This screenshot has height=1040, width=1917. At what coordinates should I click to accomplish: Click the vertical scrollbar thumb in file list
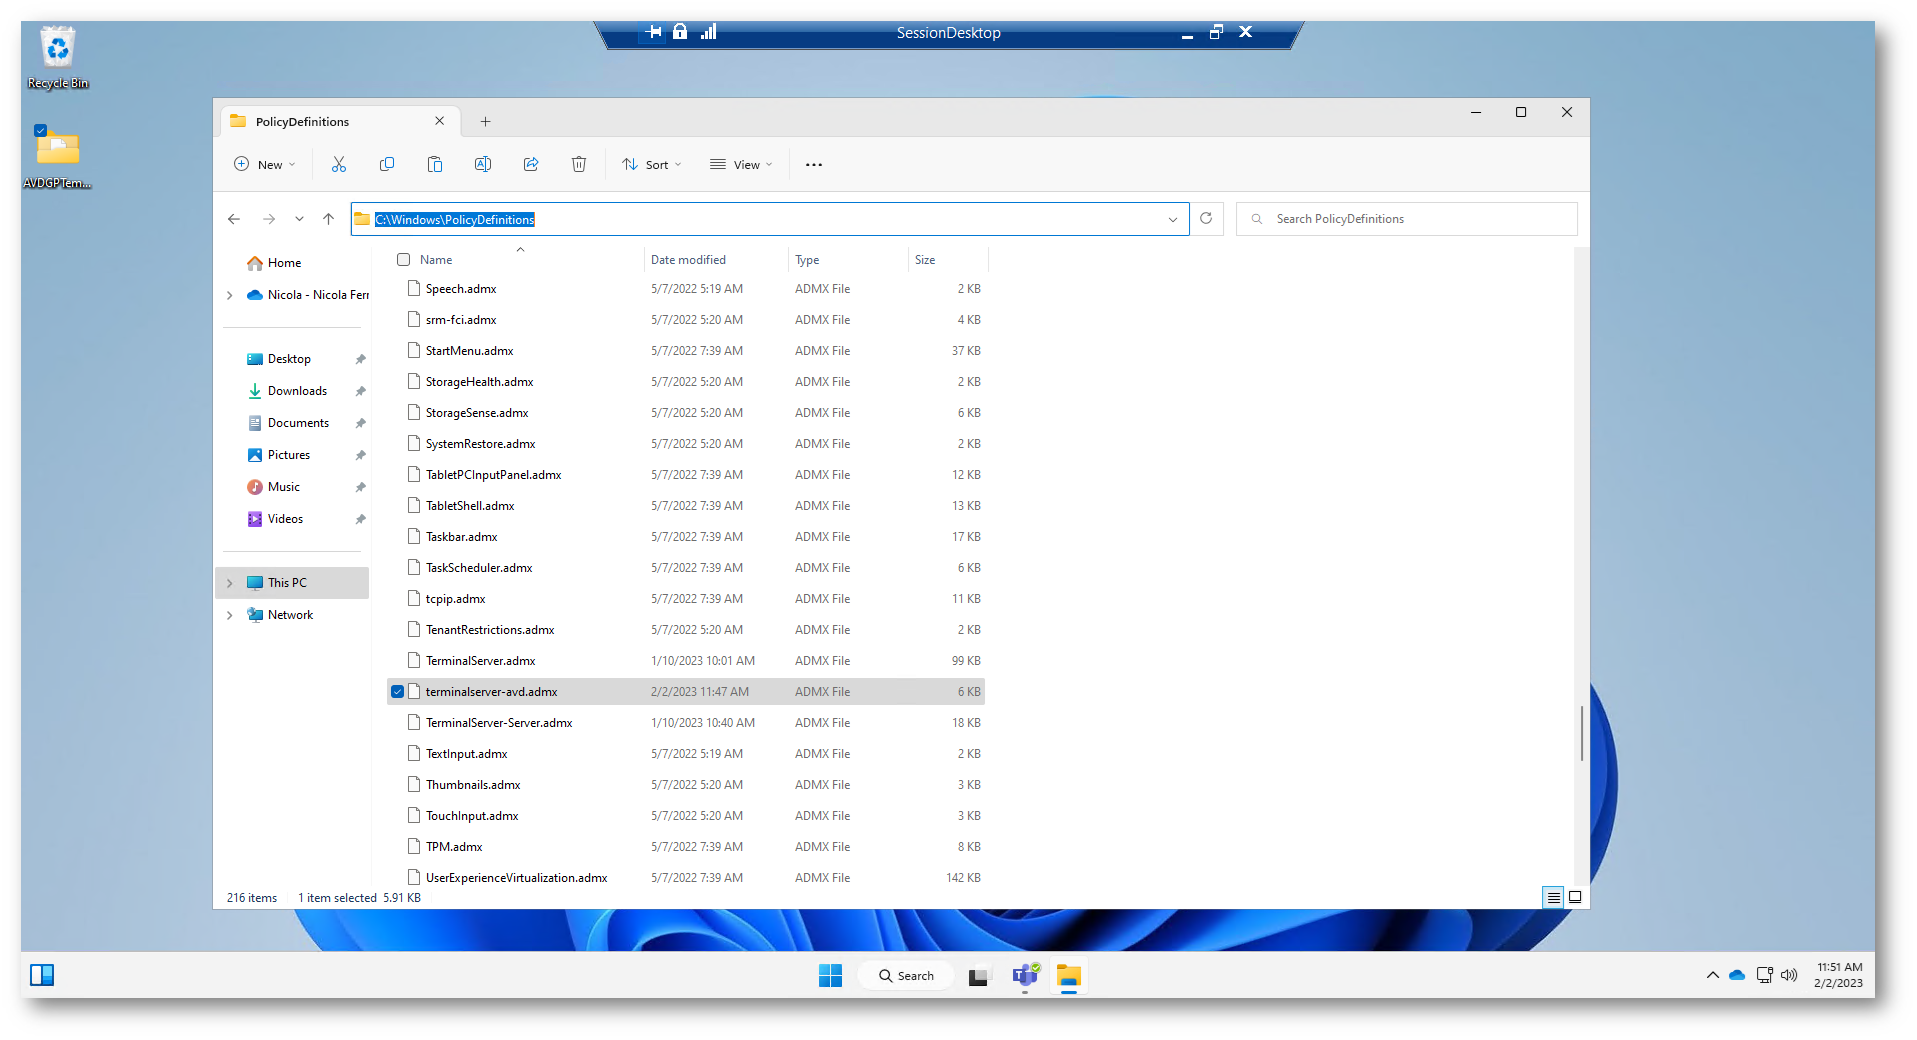click(1581, 733)
